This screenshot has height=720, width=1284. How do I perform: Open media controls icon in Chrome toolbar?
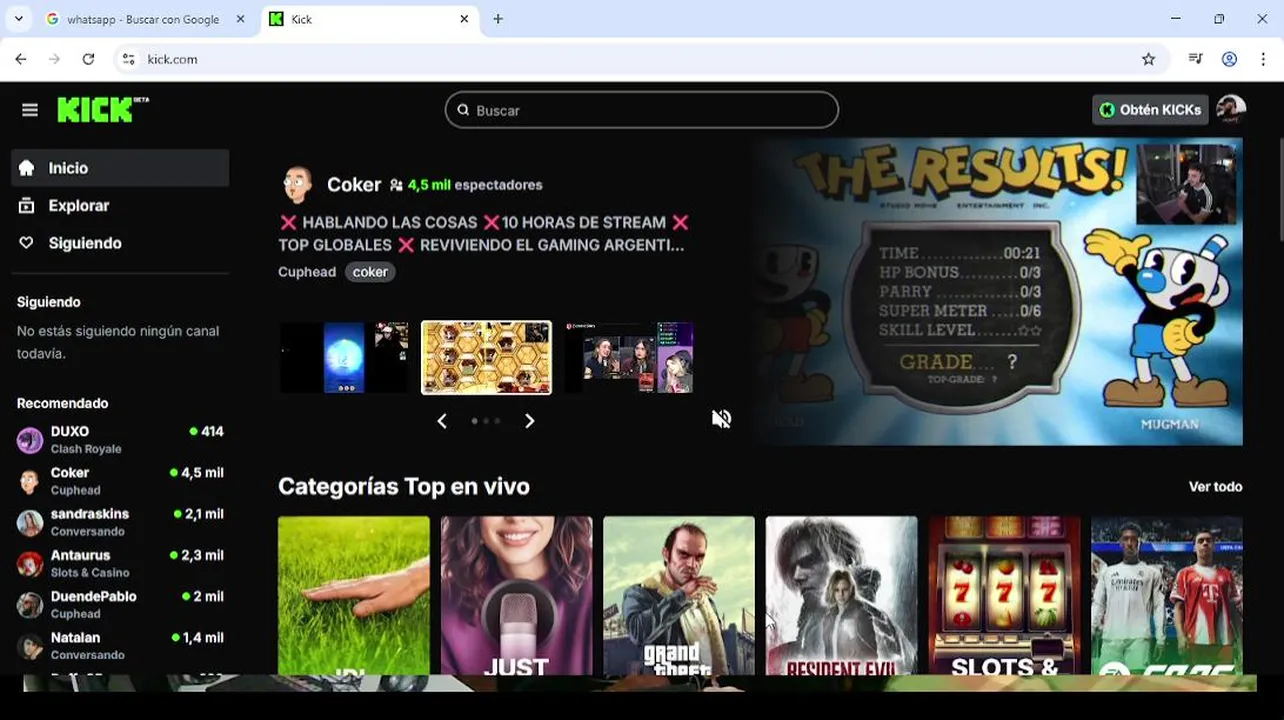[x=1195, y=59]
